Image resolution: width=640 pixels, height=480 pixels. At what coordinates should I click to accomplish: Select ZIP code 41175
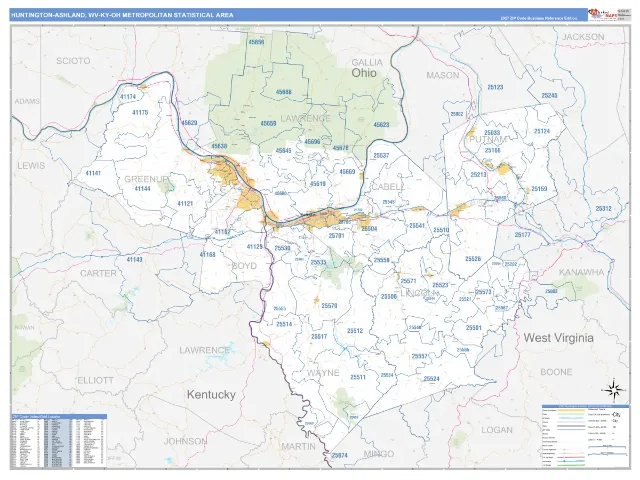[x=140, y=112]
